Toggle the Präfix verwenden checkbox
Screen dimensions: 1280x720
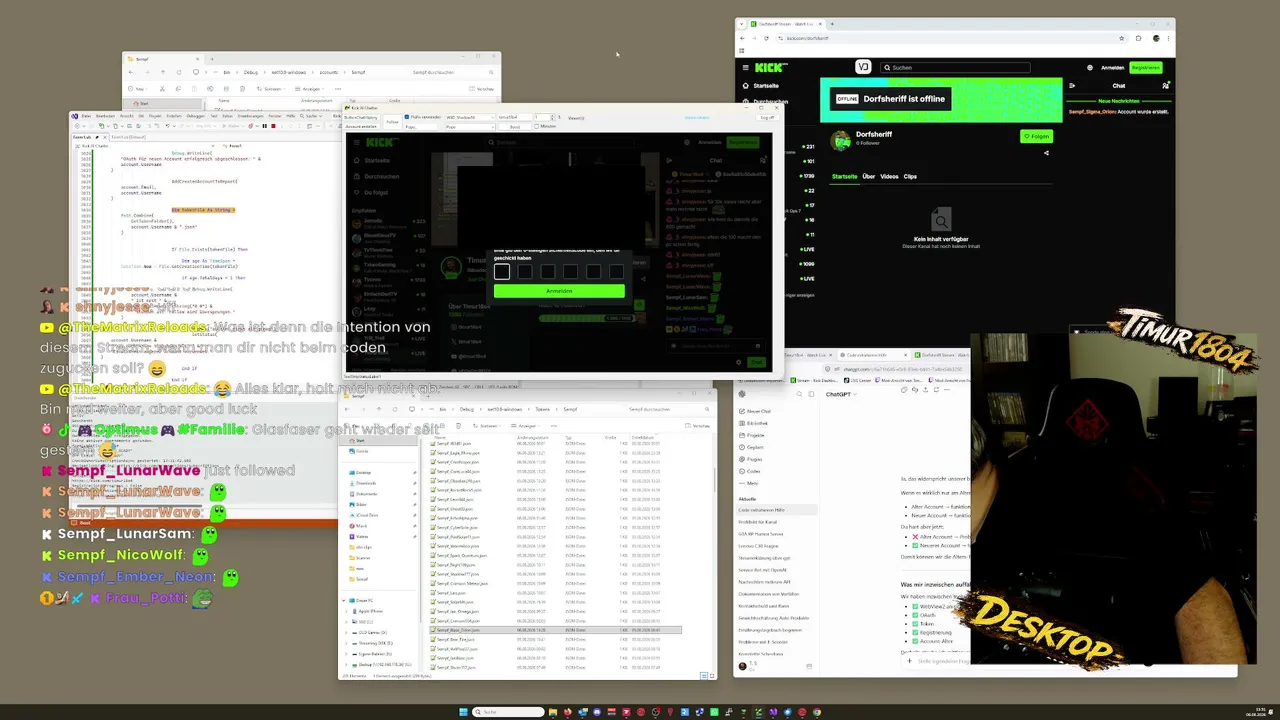[x=407, y=117]
